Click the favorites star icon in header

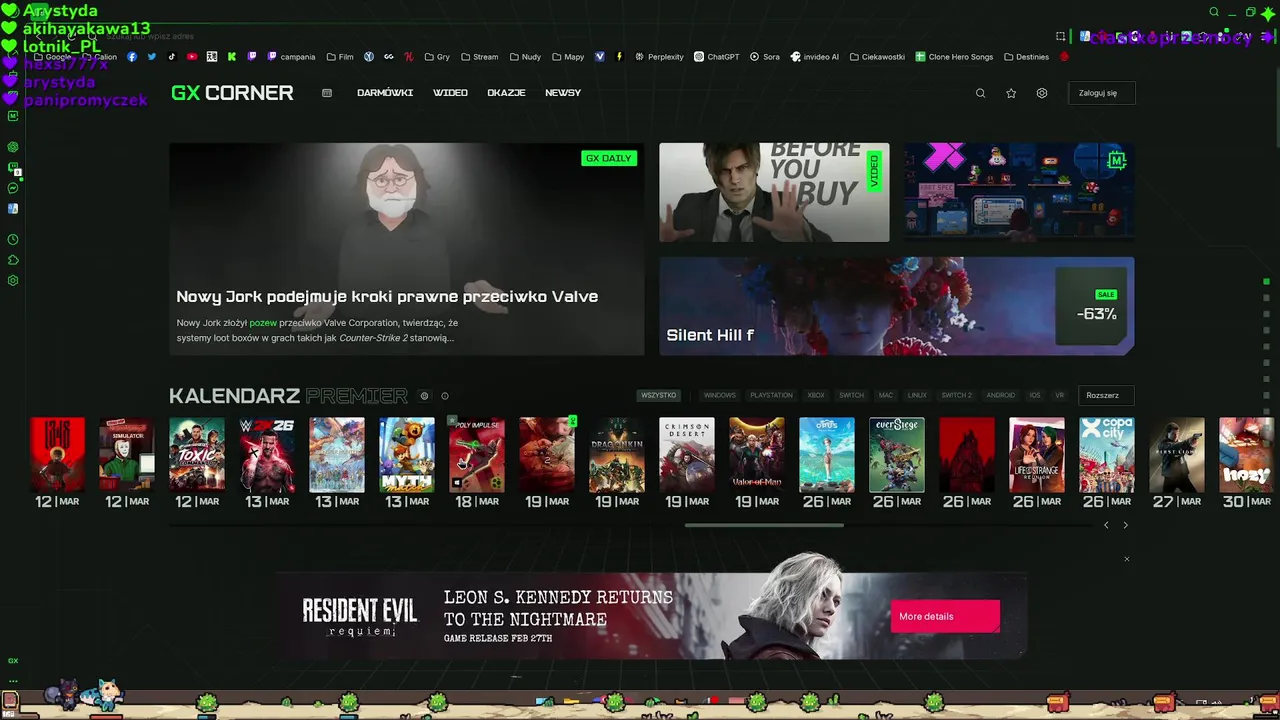point(1011,93)
